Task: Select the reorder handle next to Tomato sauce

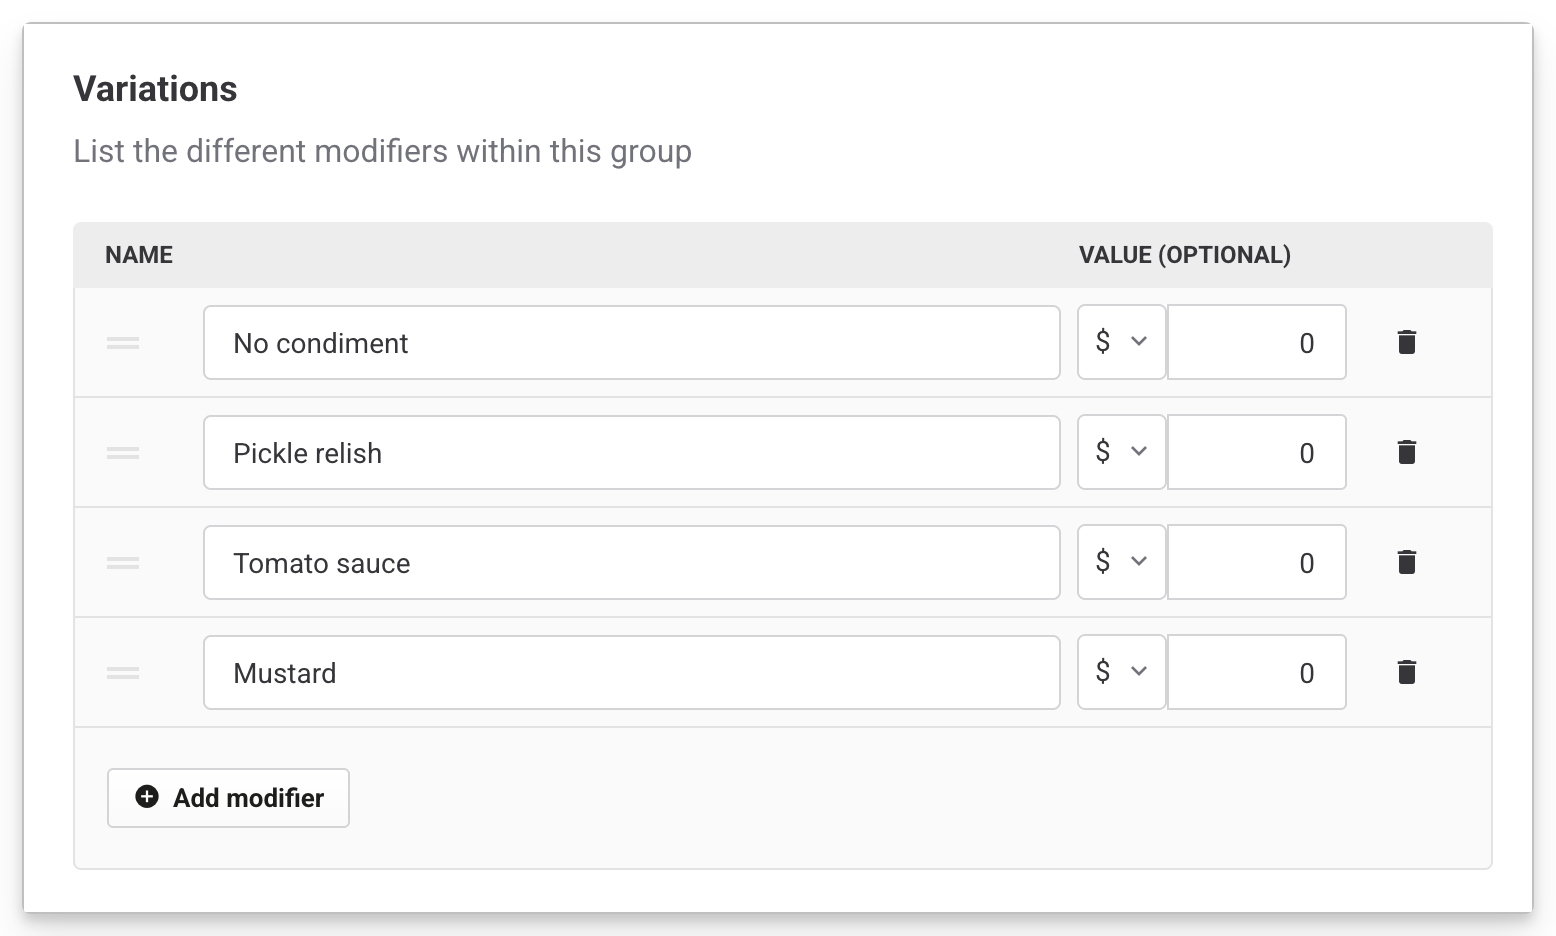Action: 123,563
